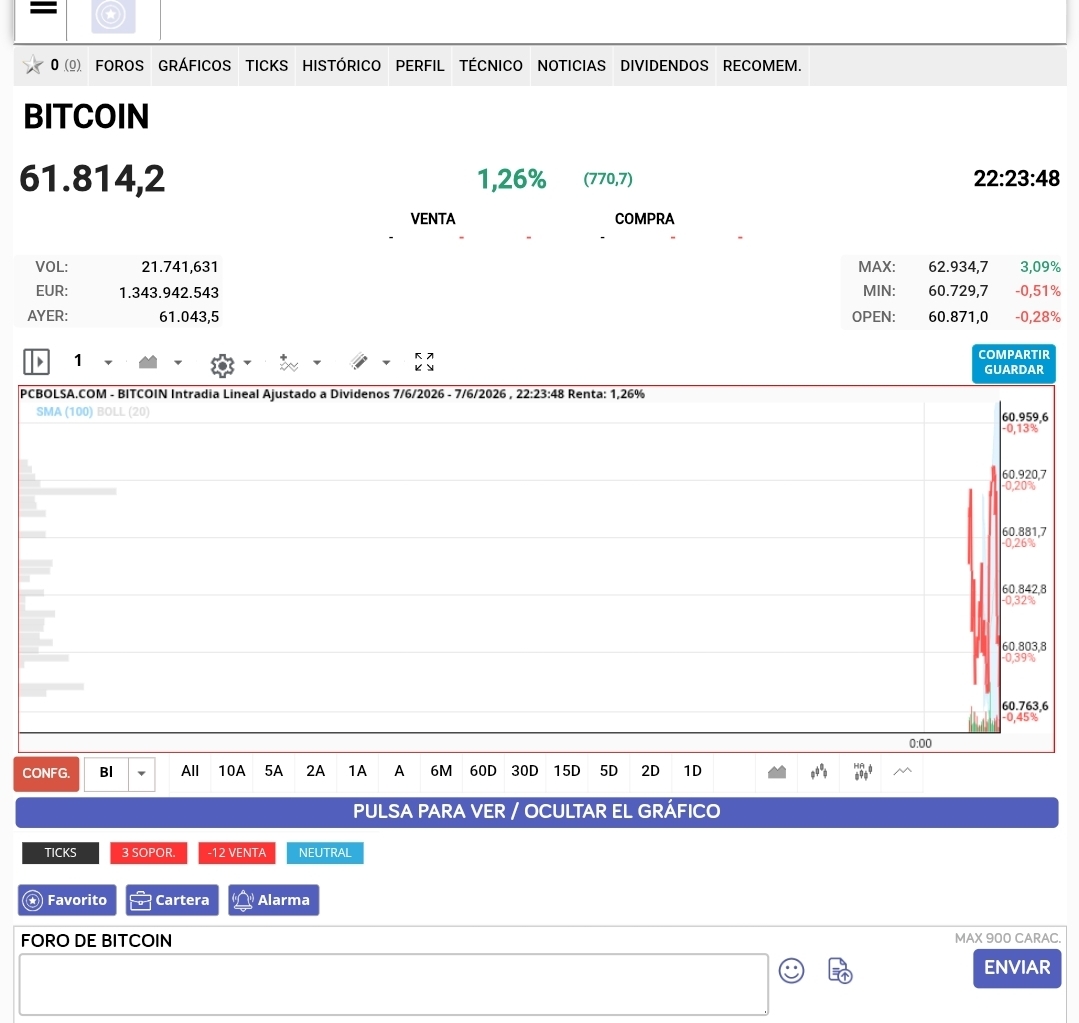Attach file using upload document icon
Image resolution: width=1079 pixels, height=1023 pixels.
click(x=840, y=971)
